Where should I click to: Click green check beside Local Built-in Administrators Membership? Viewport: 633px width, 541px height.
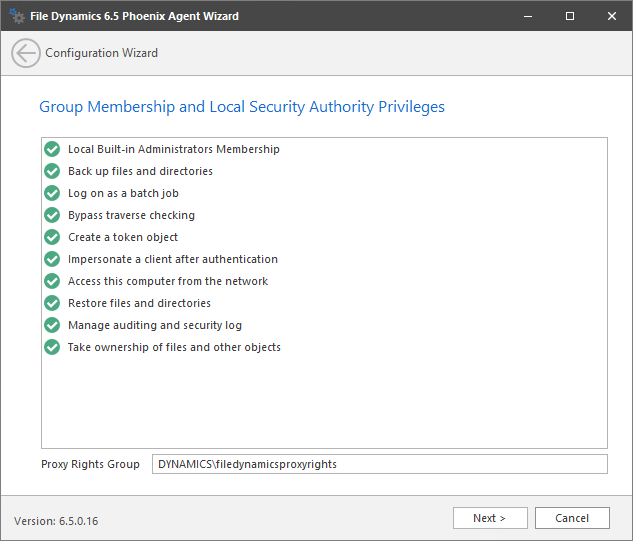(x=53, y=149)
